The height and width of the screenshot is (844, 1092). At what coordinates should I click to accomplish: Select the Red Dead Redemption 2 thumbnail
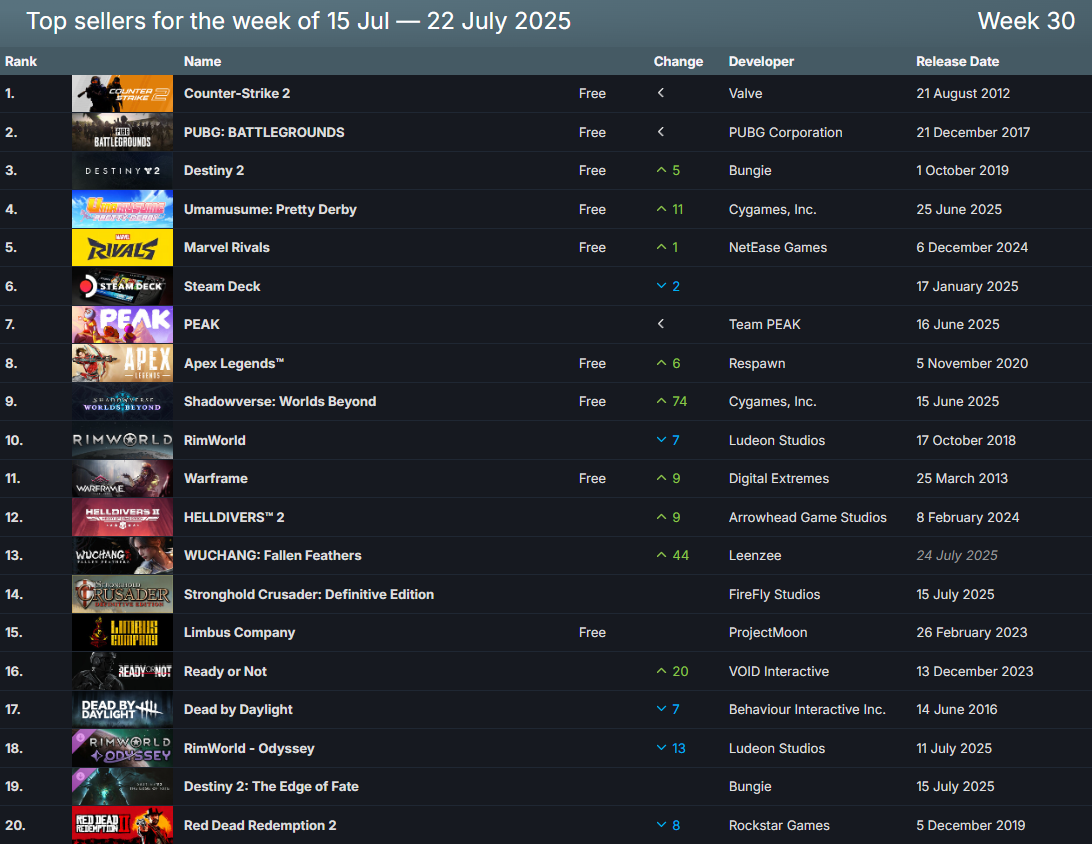pos(122,825)
